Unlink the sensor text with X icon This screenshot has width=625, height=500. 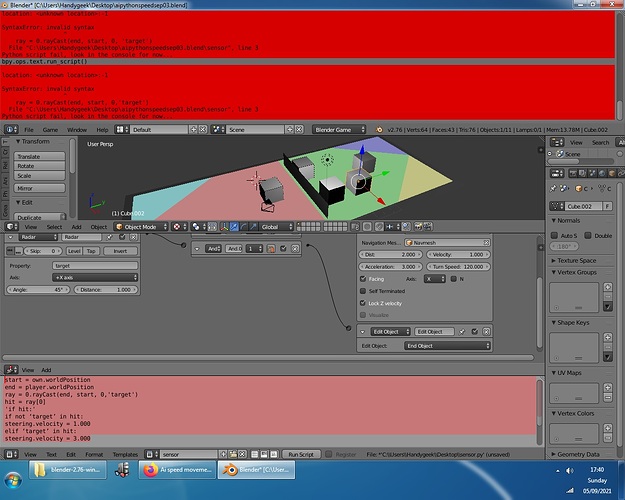242,454
